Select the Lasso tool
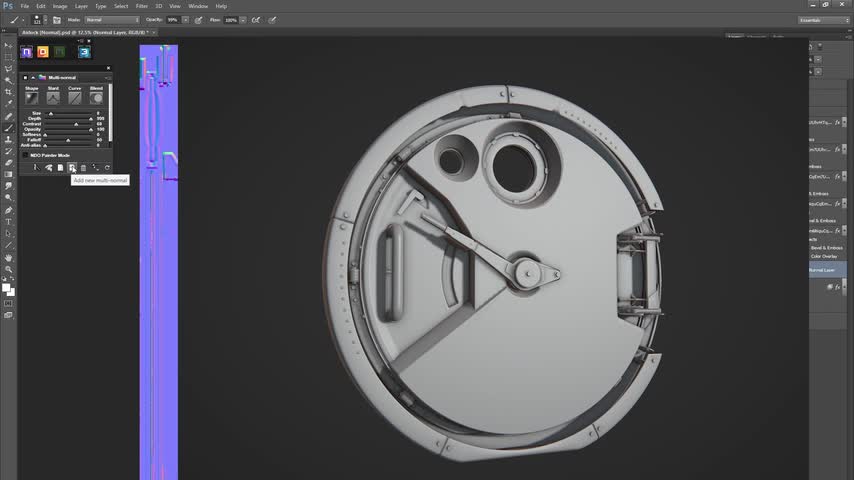The image size is (854, 480). click(8, 69)
